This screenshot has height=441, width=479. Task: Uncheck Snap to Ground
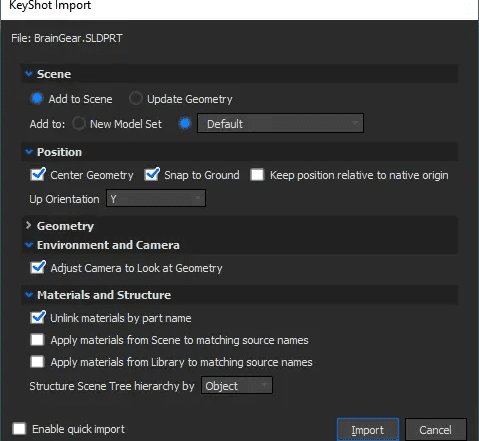tap(152, 175)
